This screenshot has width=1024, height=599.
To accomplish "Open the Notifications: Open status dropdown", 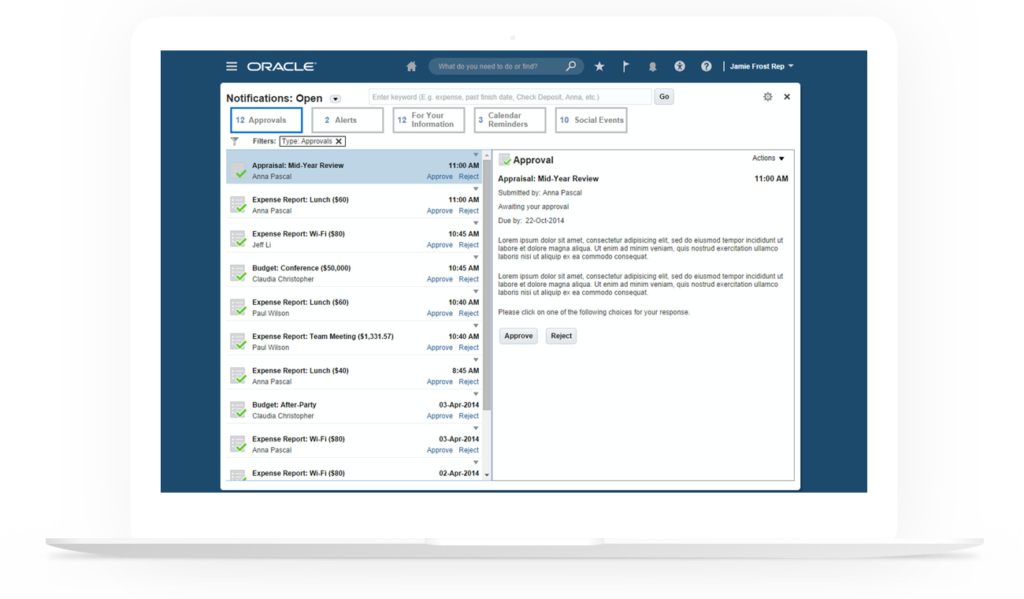I will [336, 99].
